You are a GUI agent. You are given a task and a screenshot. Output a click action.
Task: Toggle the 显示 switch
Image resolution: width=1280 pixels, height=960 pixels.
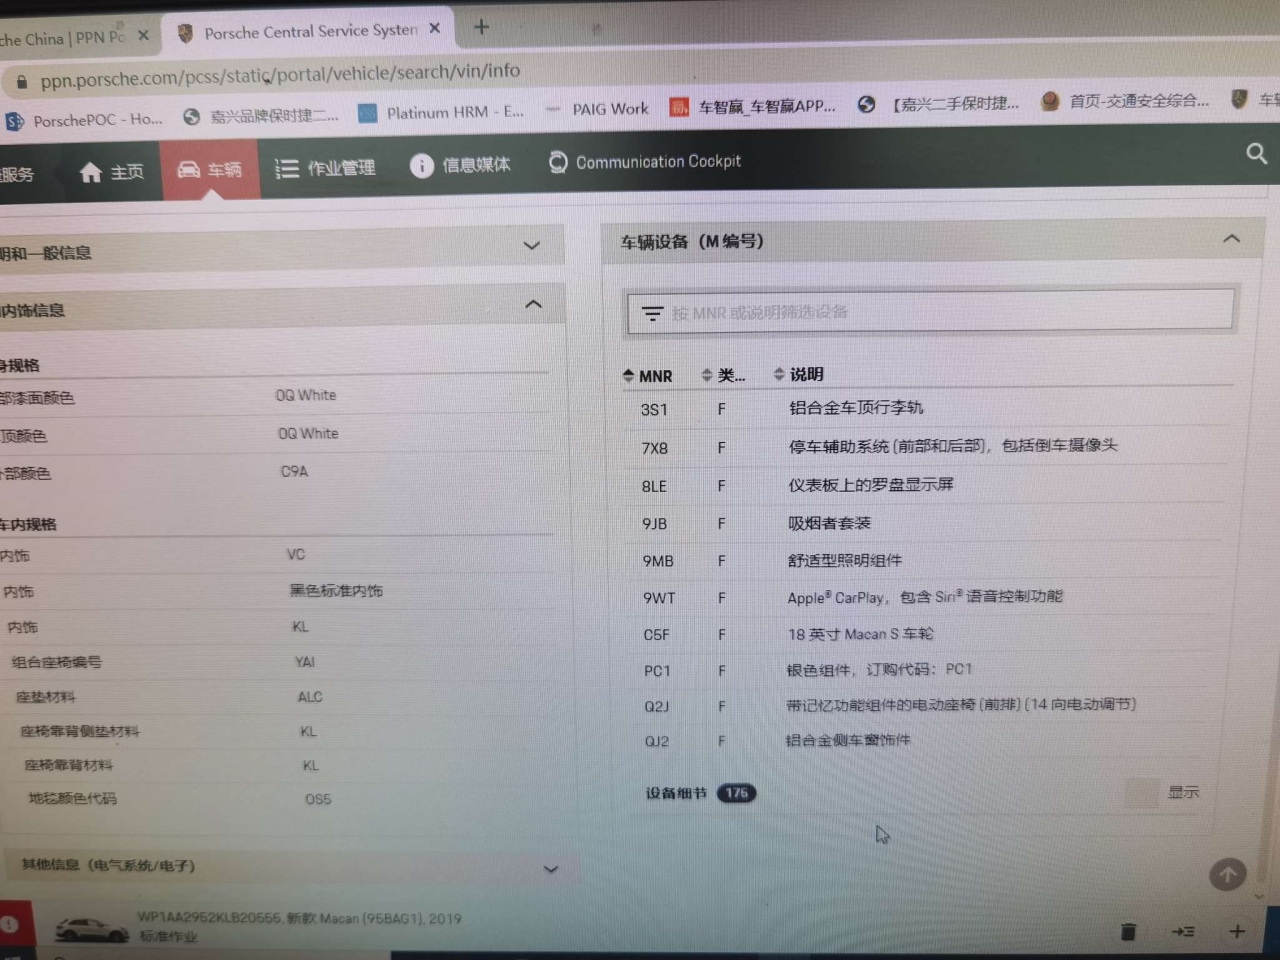pyautogui.click(x=1141, y=793)
